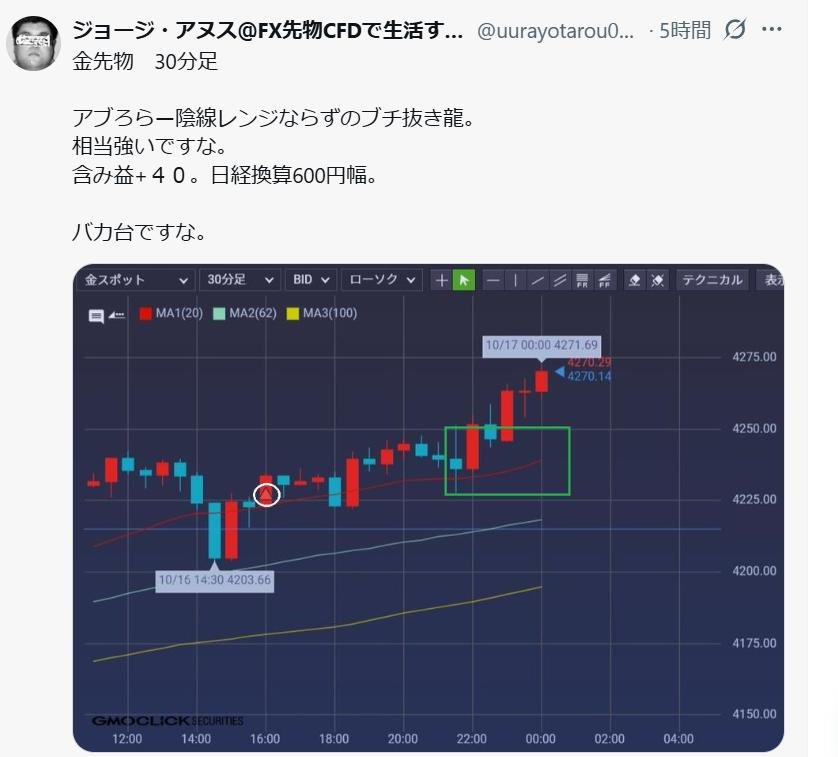This screenshot has width=838, height=757.
Task: Open the 金スポット instrument dropdown
Action: click(136, 280)
